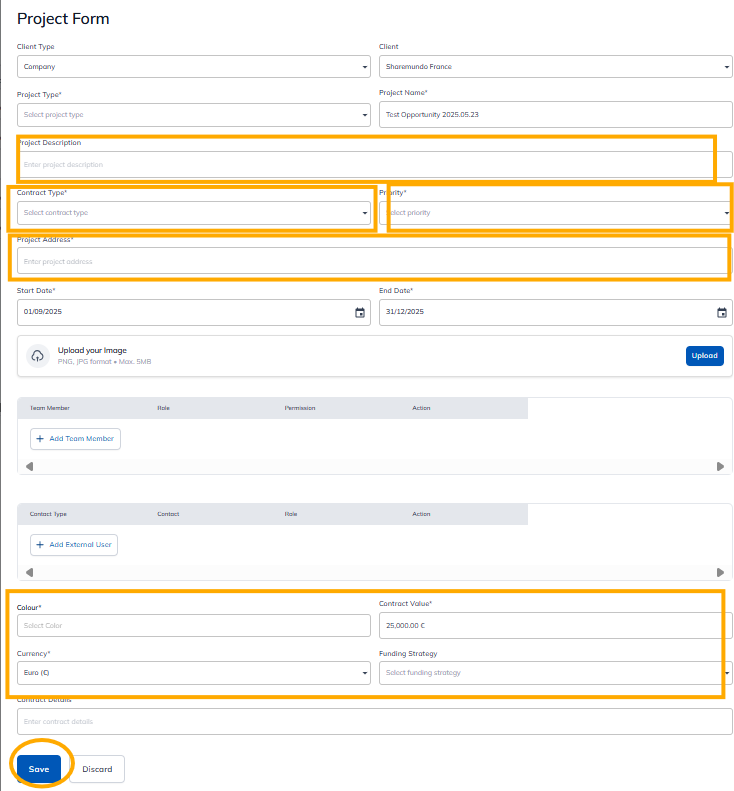Open the End Date calendar picker icon
The height and width of the screenshot is (791, 734).
[722, 312]
